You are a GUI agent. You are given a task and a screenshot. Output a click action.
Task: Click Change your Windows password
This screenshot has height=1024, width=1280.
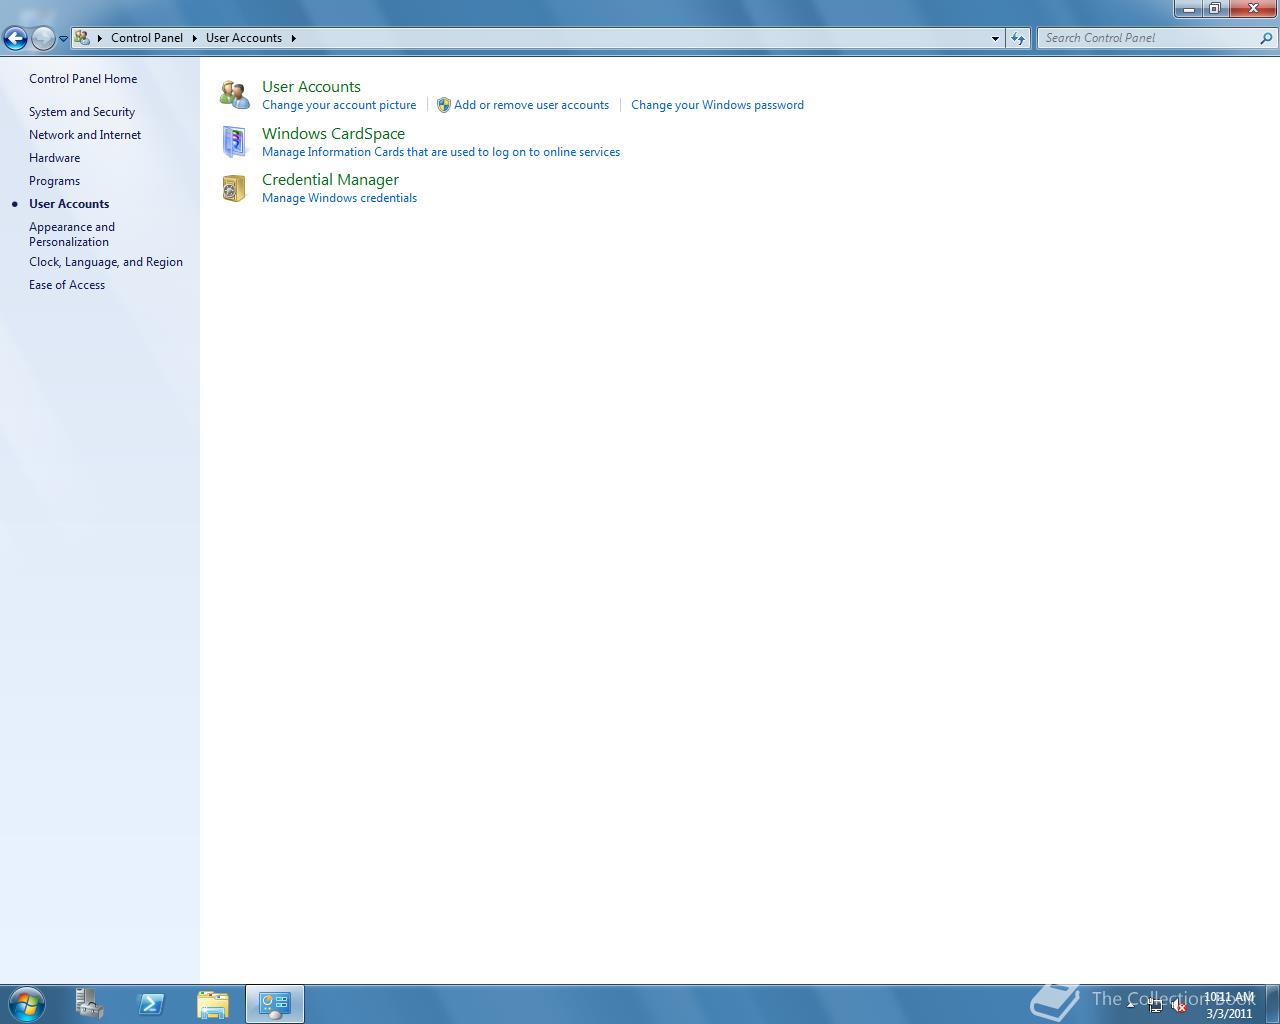click(x=717, y=105)
